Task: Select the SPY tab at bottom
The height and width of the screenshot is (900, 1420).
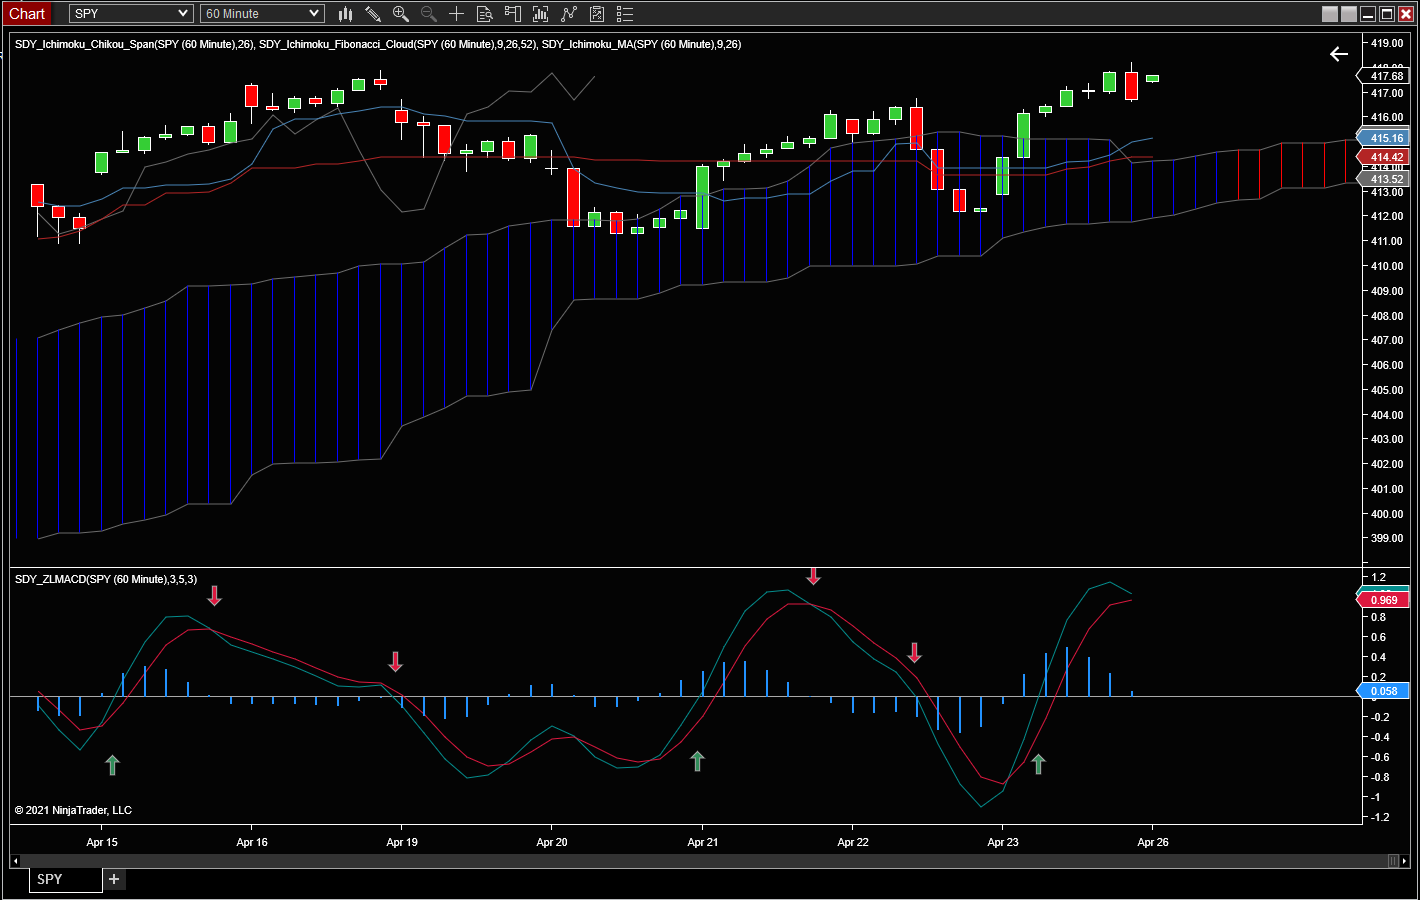Action: [65, 879]
